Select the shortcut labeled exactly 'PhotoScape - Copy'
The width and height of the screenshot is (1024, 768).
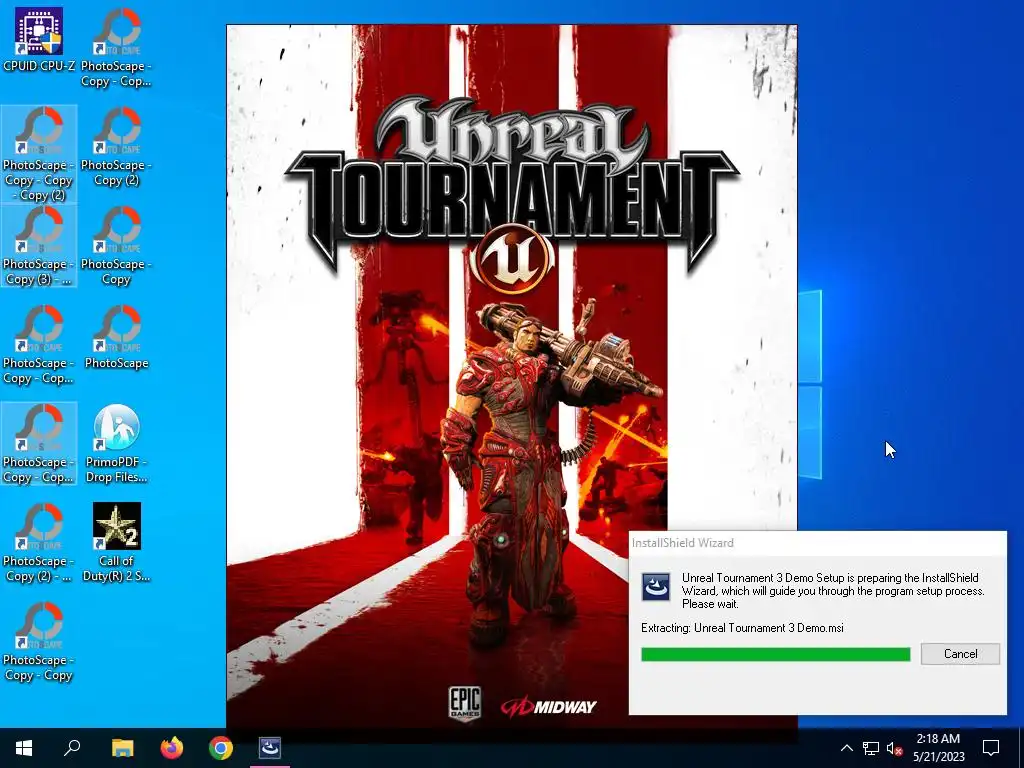pyautogui.click(x=116, y=246)
